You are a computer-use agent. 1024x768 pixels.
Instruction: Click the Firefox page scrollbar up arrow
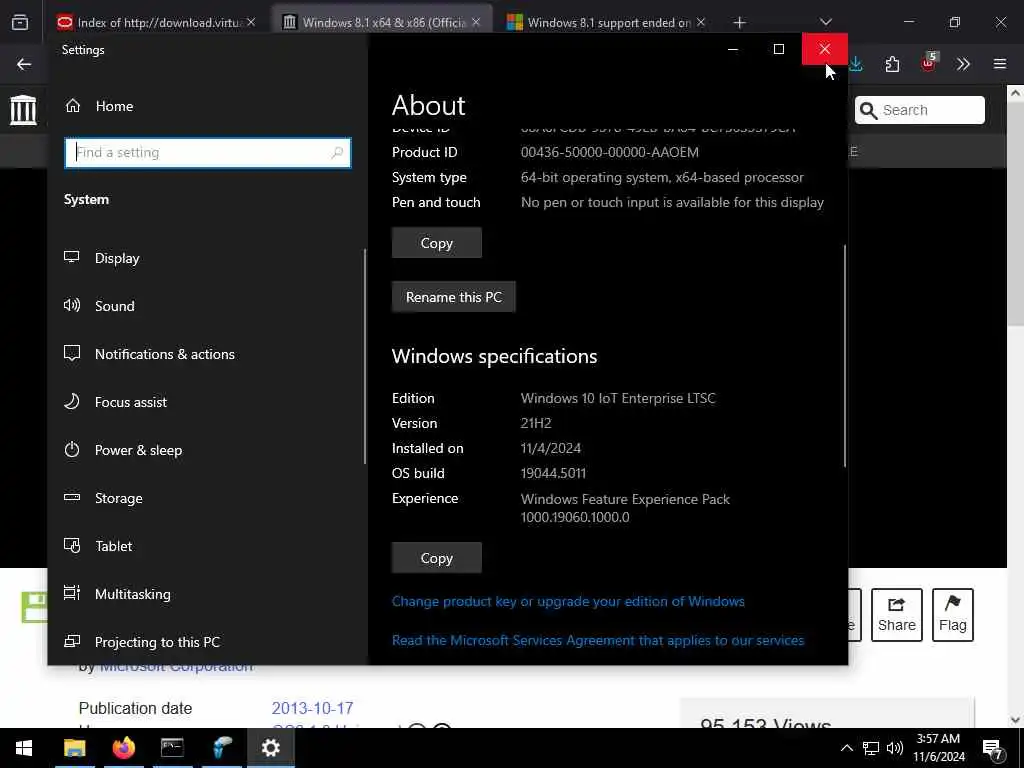click(1015, 93)
